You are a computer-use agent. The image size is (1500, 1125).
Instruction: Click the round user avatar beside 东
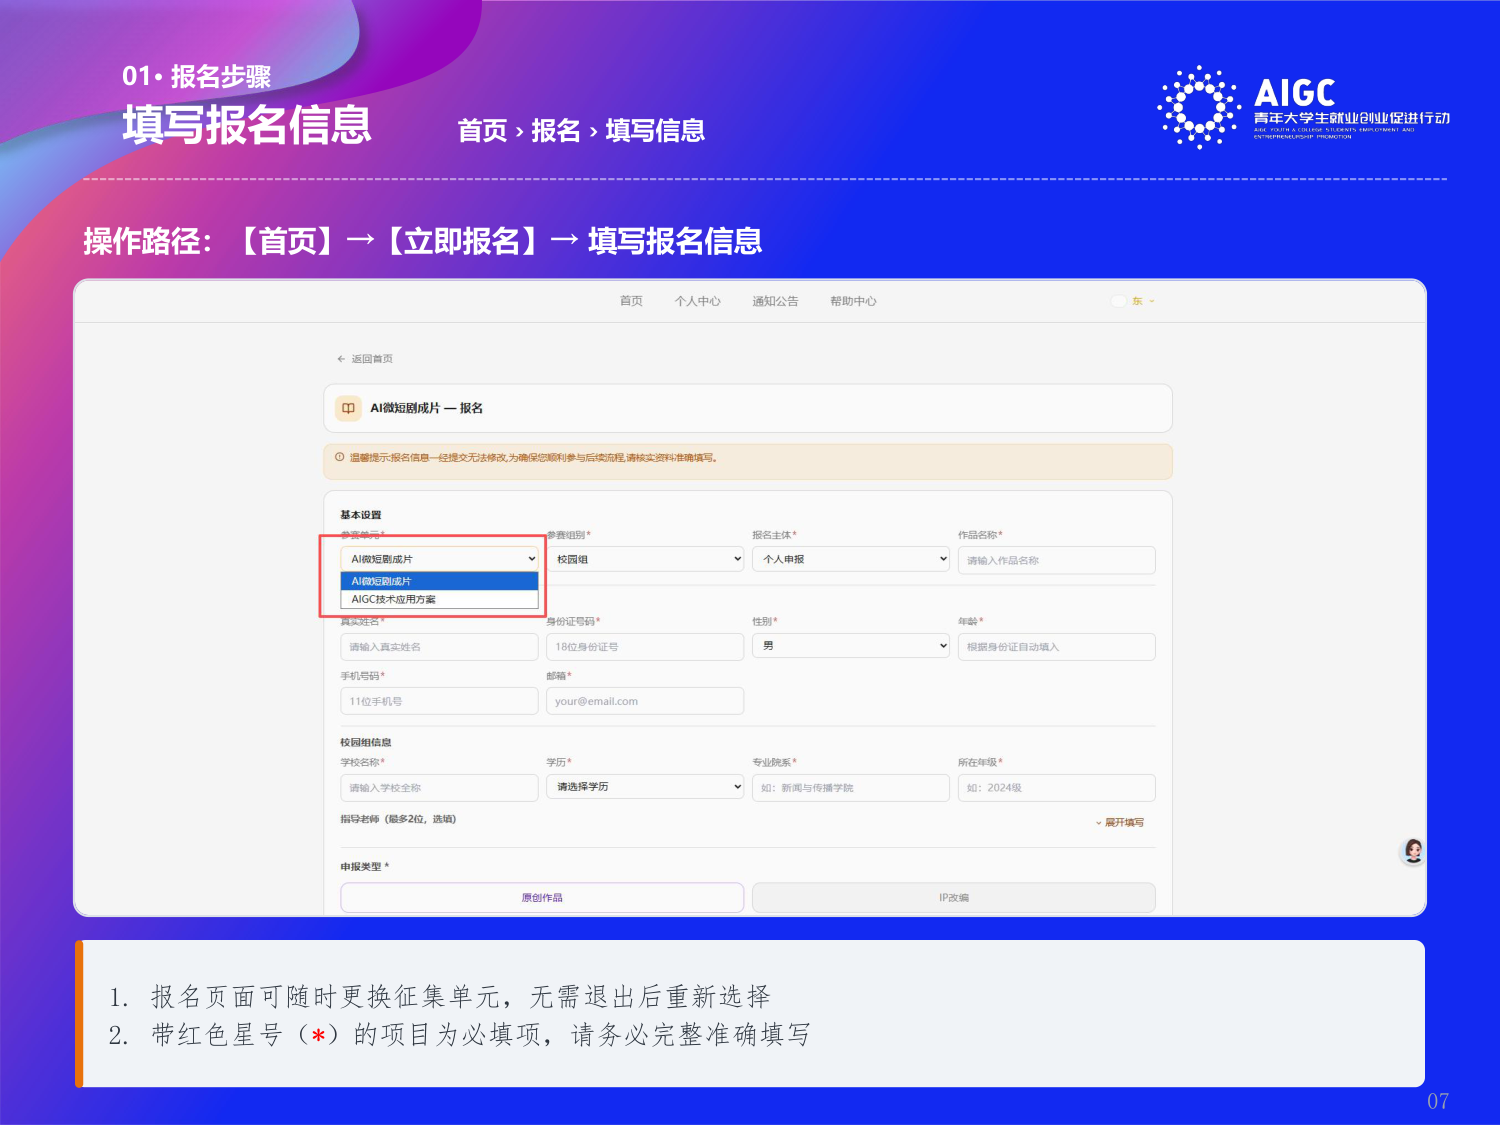[x=1119, y=301]
